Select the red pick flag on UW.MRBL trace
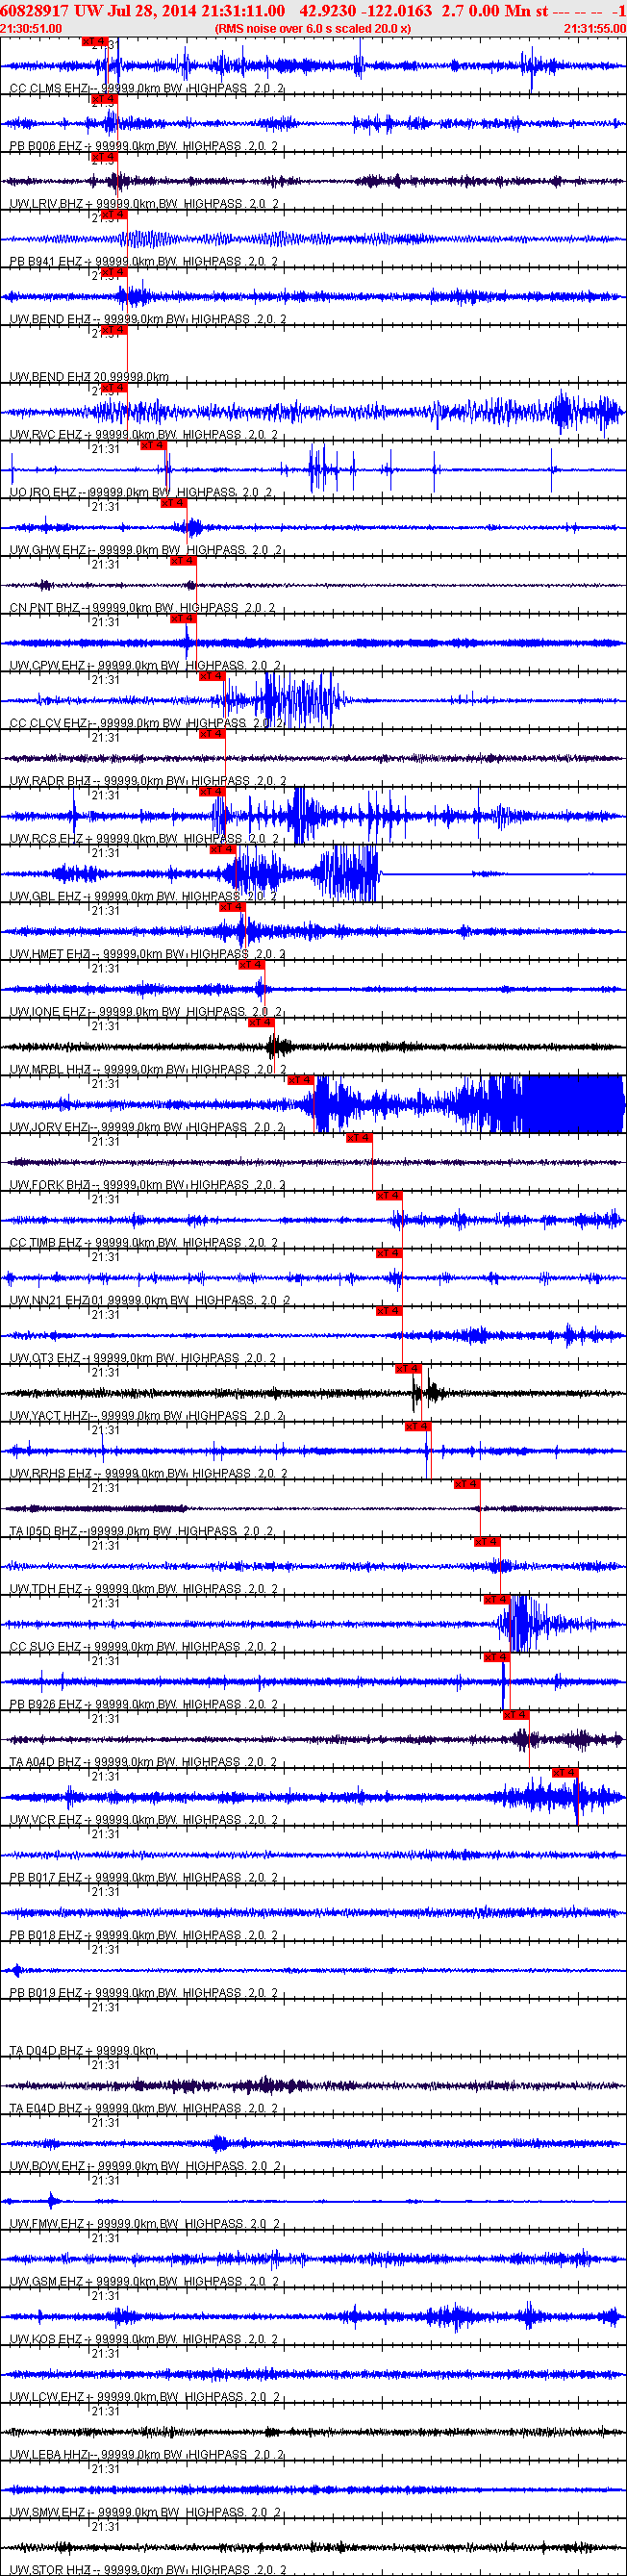Image resolution: width=627 pixels, height=2576 pixels. 261,1023
